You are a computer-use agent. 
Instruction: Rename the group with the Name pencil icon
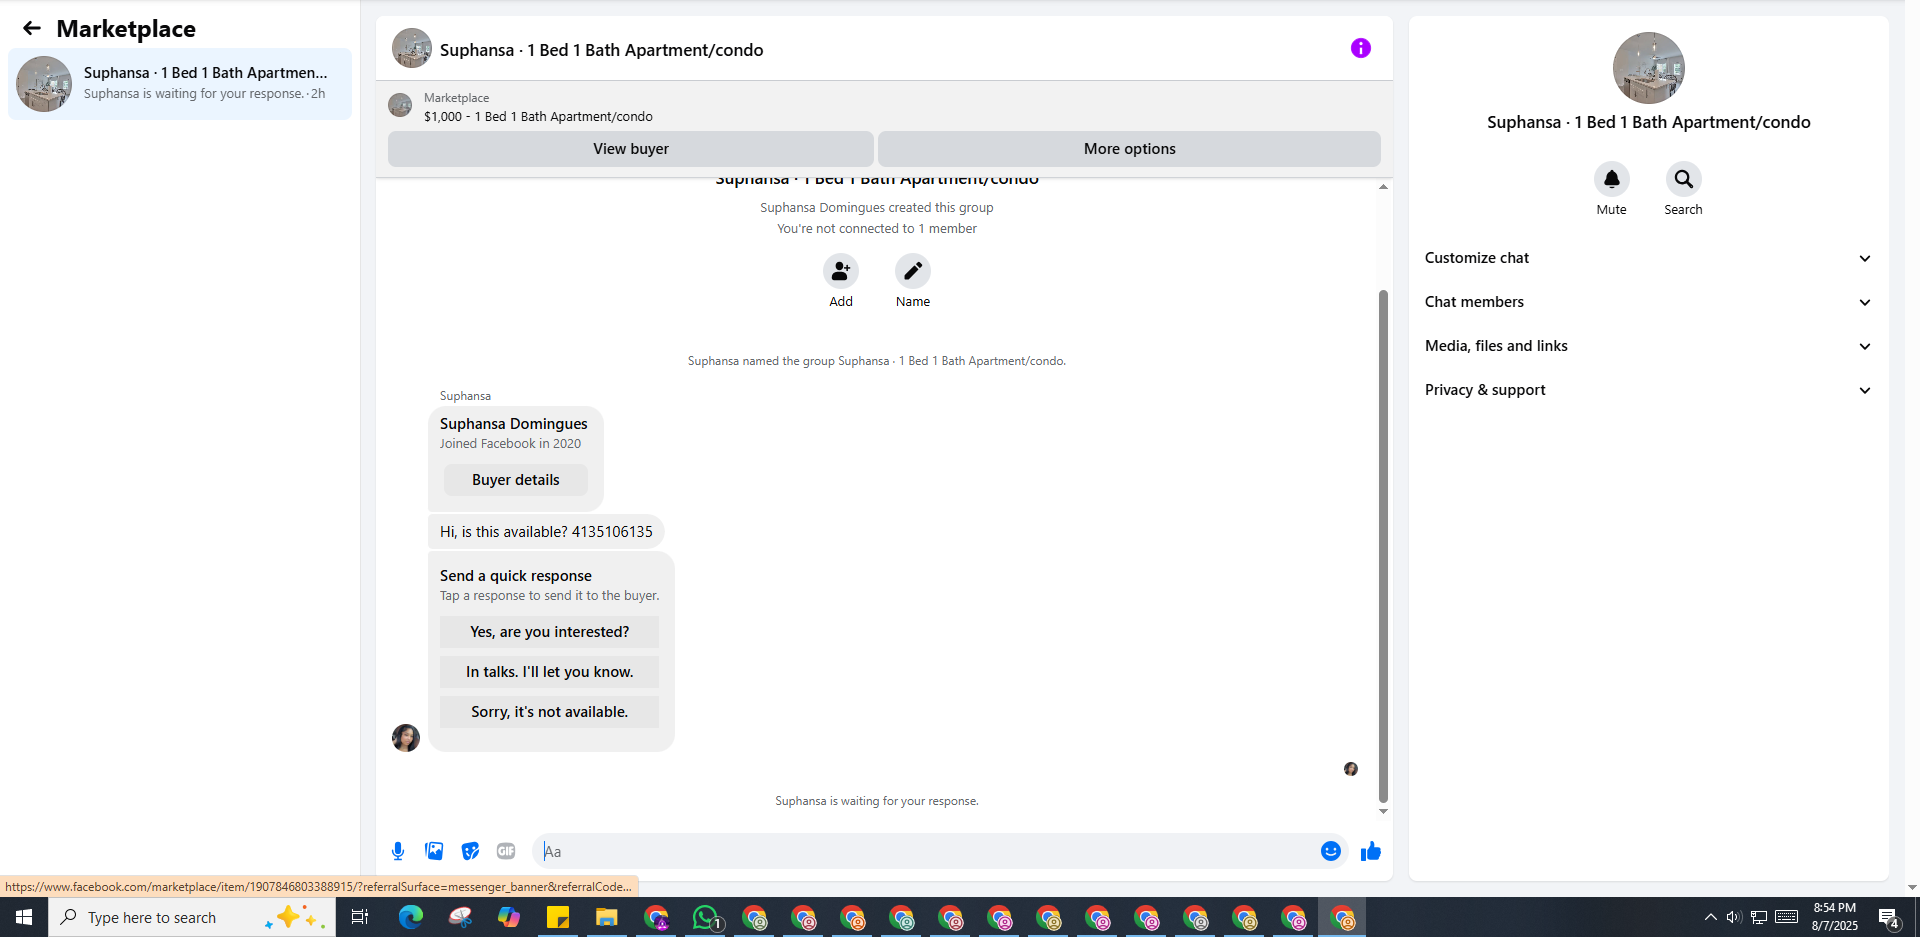click(913, 271)
